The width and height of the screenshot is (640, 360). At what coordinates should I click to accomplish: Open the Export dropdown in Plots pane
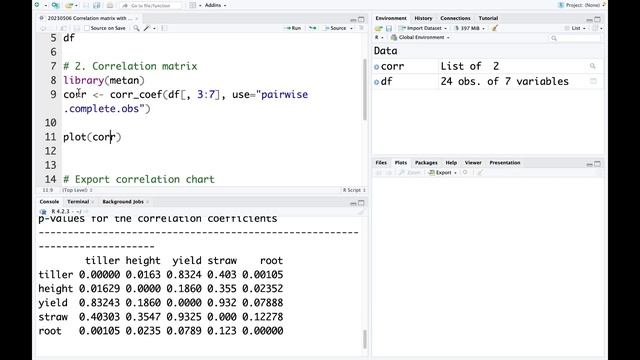point(443,173)
